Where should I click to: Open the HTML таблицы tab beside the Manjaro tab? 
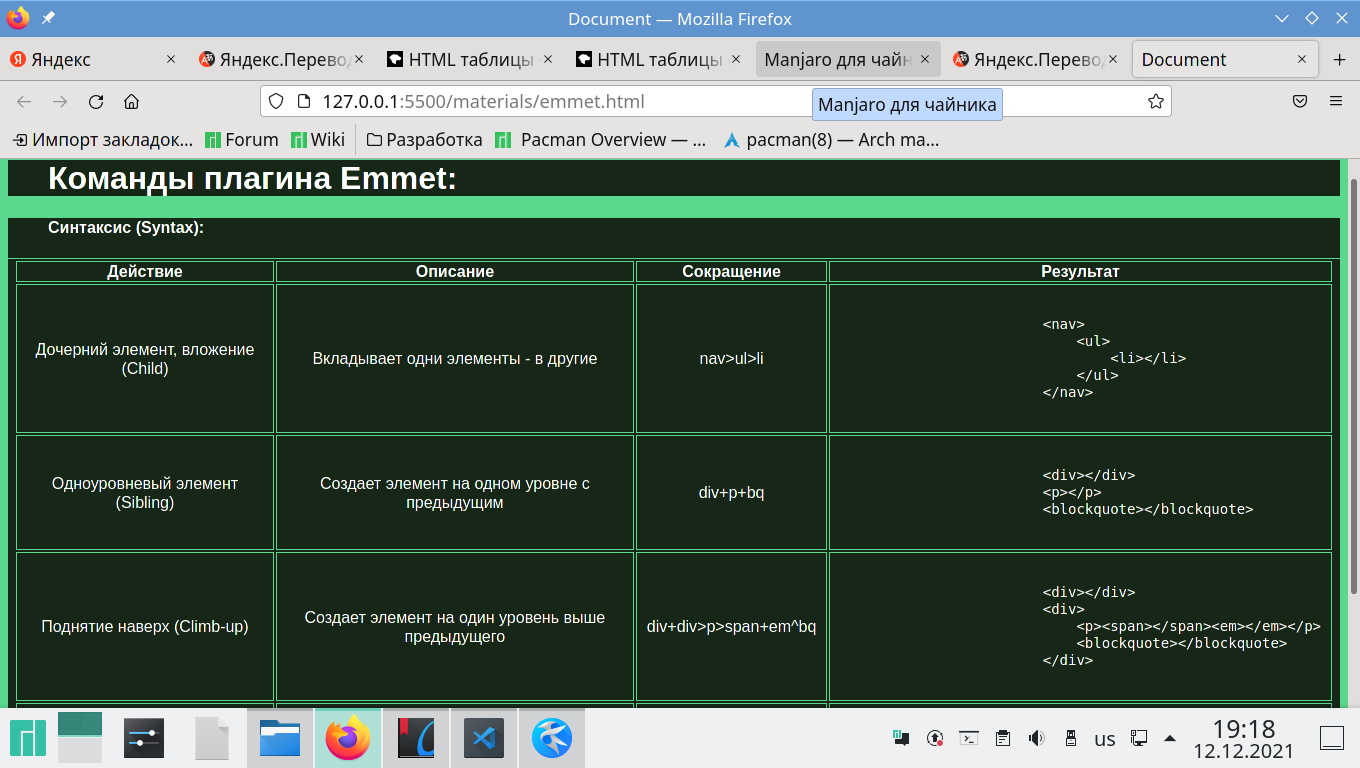(659, 60)
